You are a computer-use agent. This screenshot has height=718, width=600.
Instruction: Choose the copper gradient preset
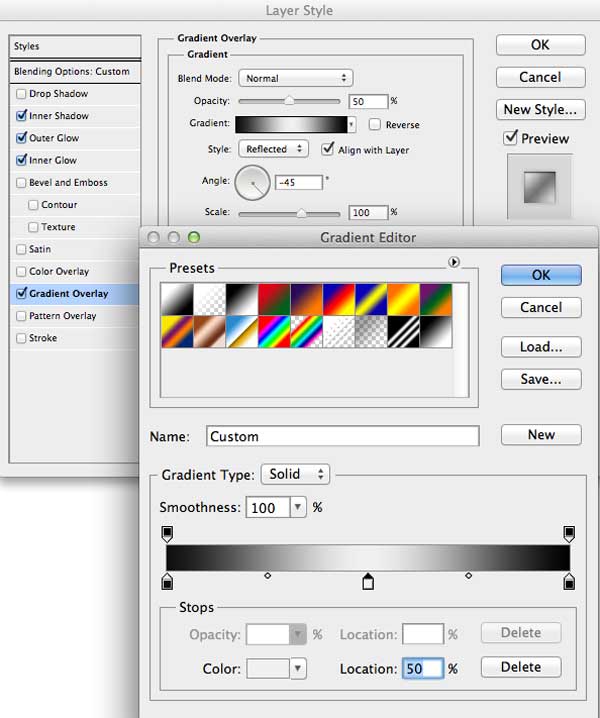click(x=209, y=332)
